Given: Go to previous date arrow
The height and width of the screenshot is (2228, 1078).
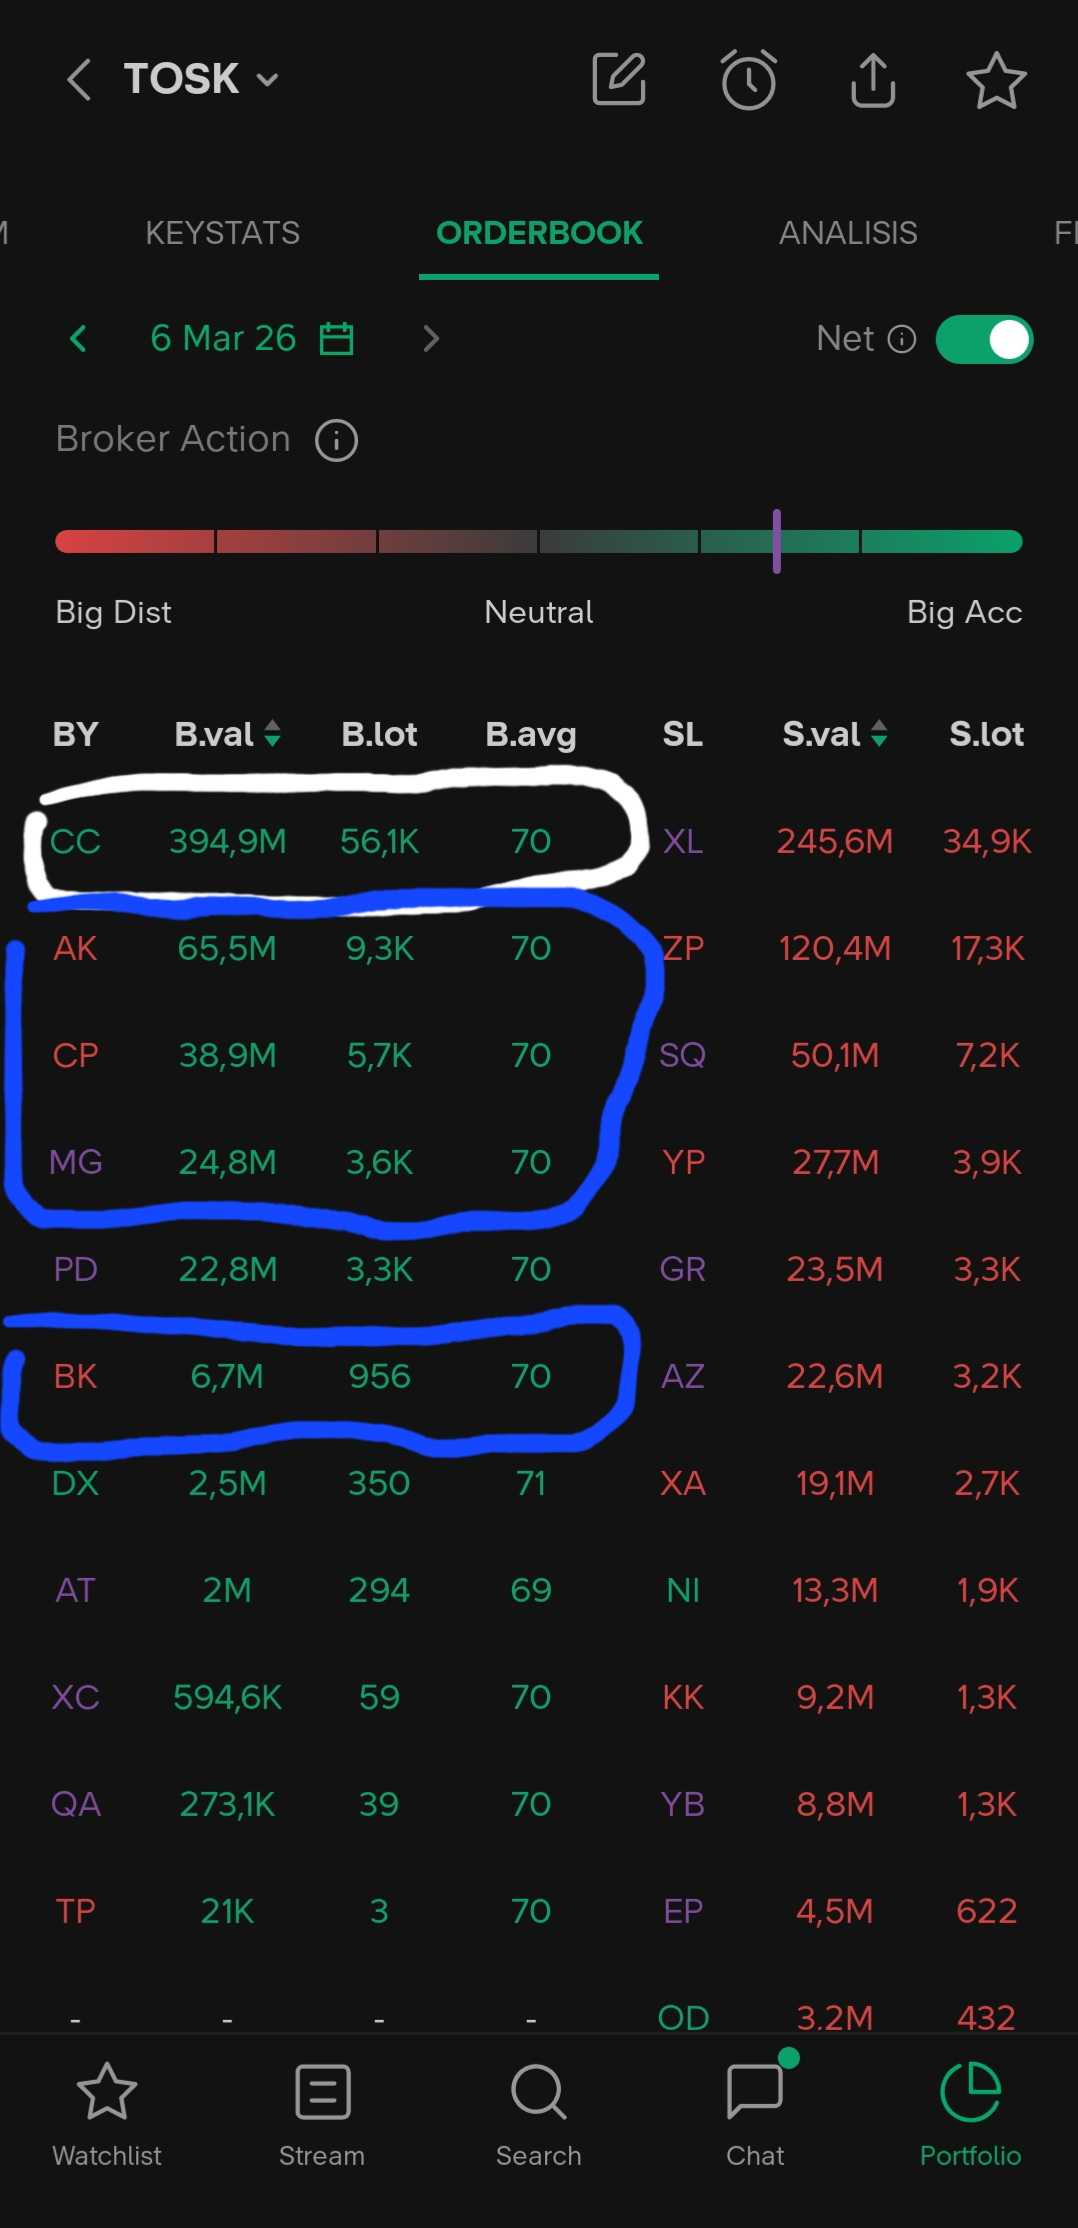Looking at the screenshot, I should pos(78,339).
